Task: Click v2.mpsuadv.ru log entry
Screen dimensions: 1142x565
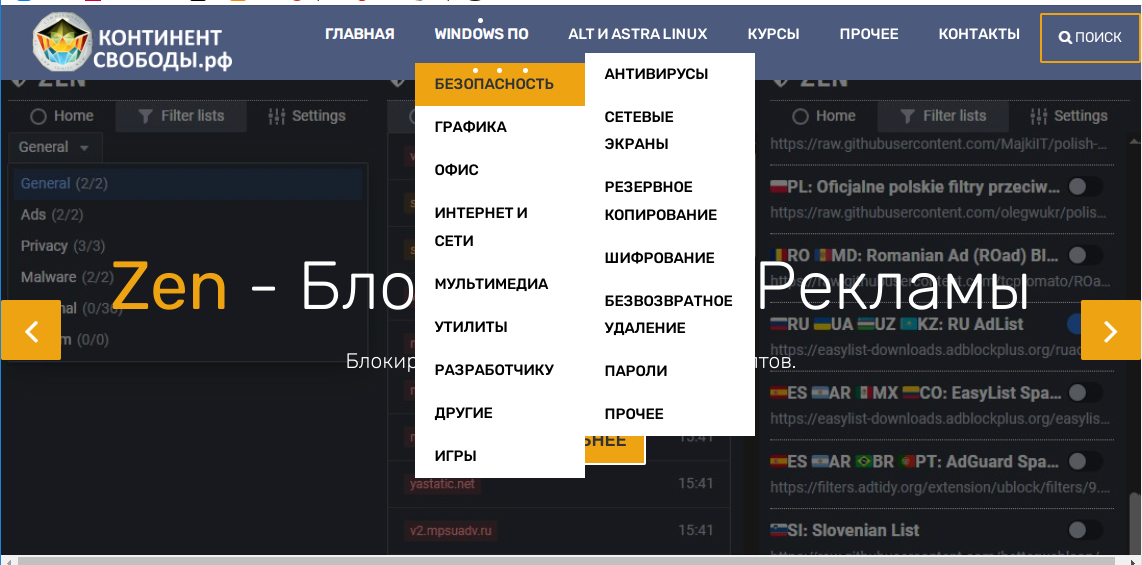Action: point(451,530)
